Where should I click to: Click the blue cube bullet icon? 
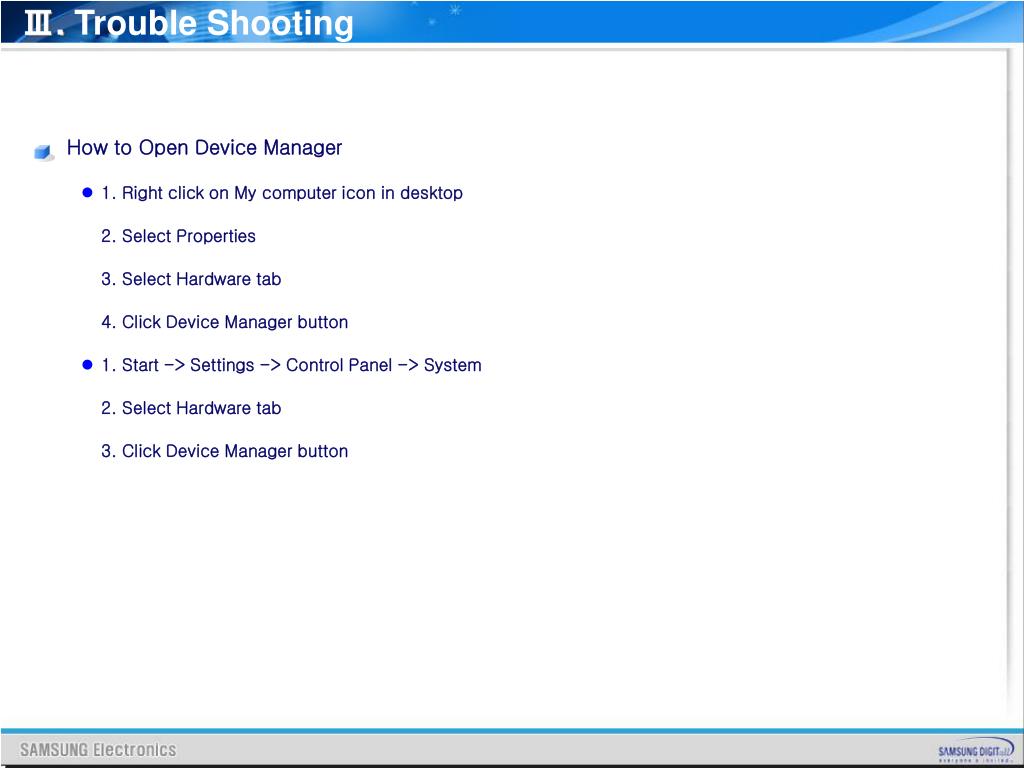(44, 152)
